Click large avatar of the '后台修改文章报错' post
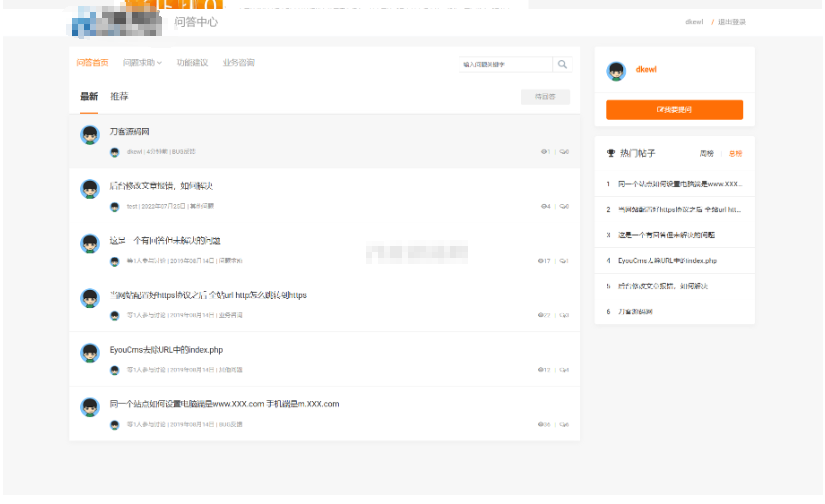This screenshot has width=825, height=504. [90, 189]
